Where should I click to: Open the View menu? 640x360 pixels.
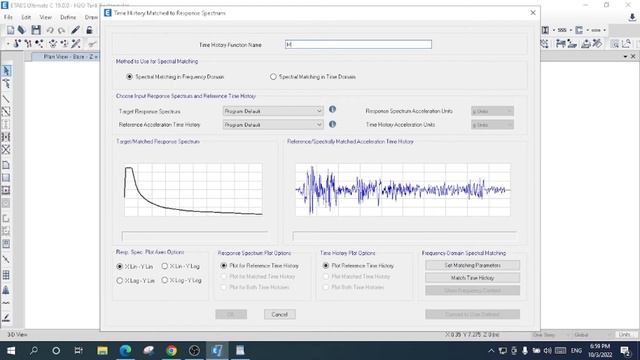pos(45,17)
